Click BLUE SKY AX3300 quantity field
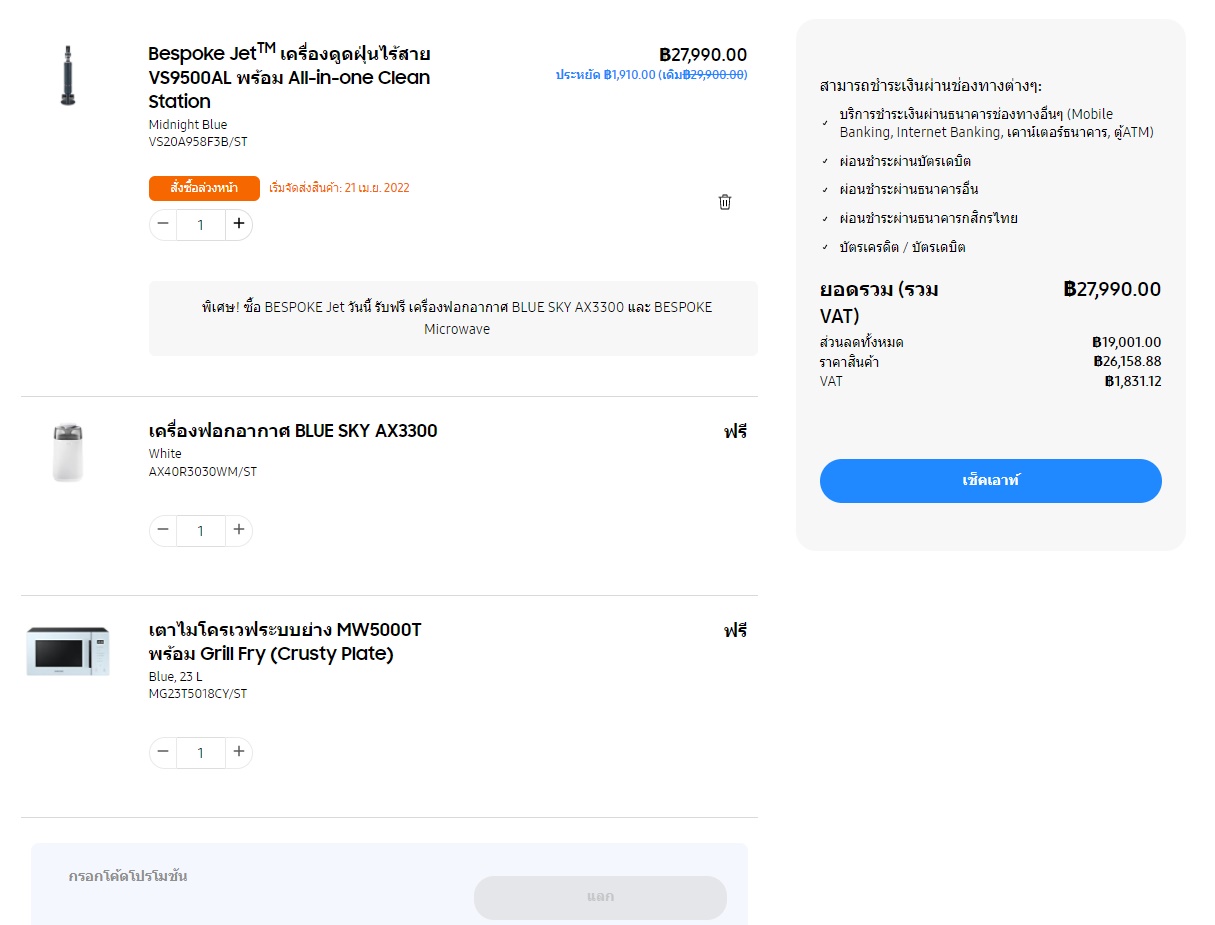 coord(201,531)
